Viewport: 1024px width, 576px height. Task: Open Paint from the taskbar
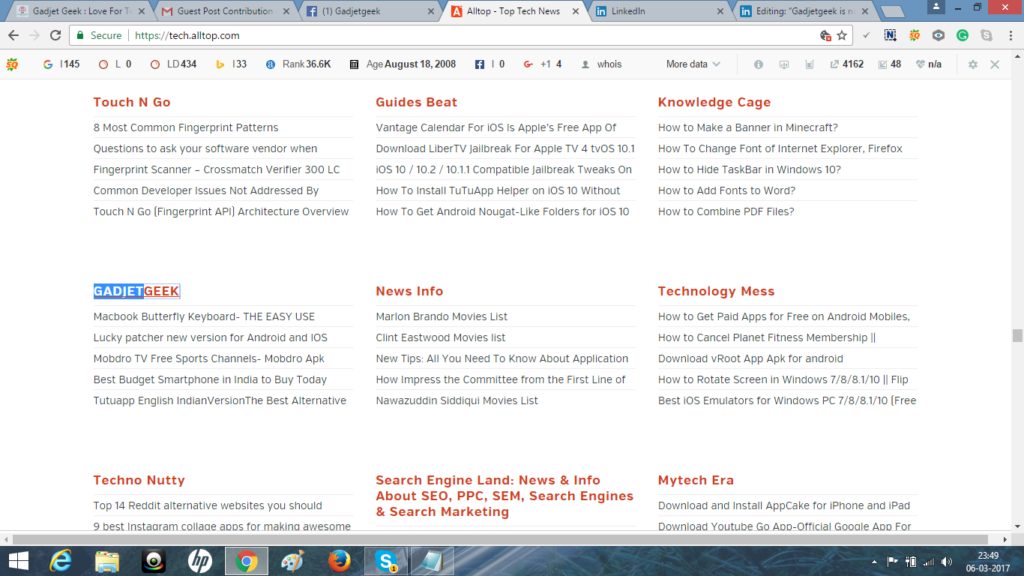[293, 561]
